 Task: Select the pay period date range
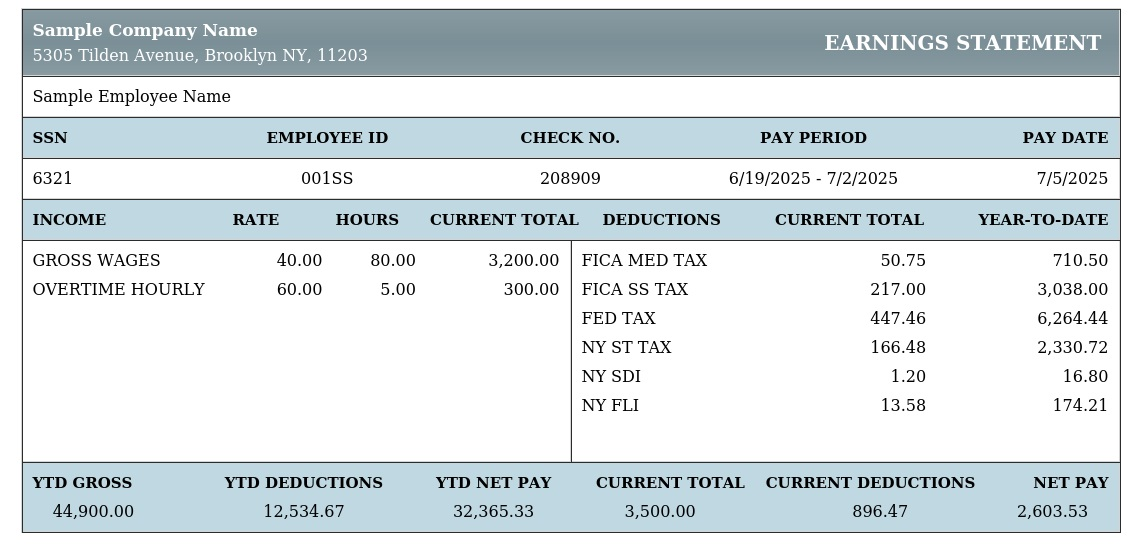[813, 179]
